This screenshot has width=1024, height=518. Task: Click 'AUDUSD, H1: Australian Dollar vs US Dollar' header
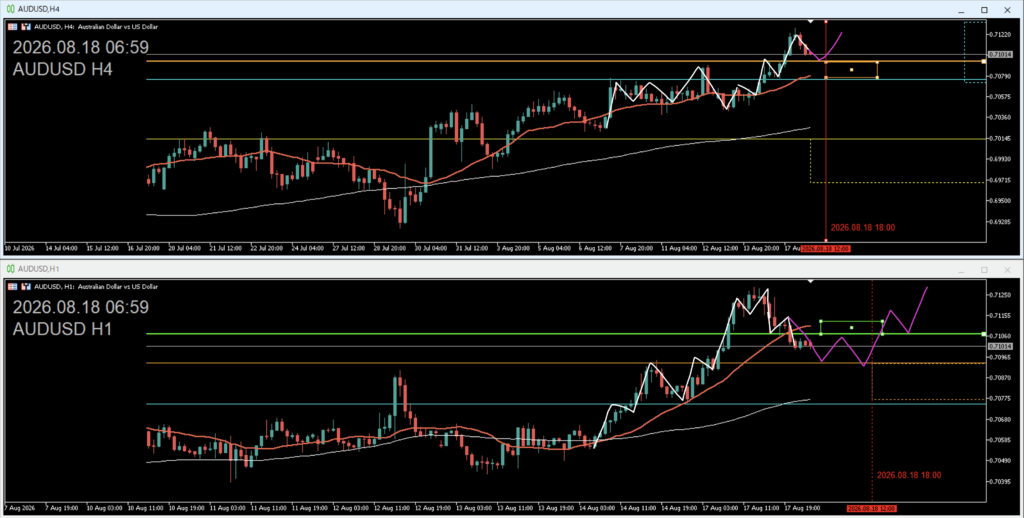click(96, 287)
